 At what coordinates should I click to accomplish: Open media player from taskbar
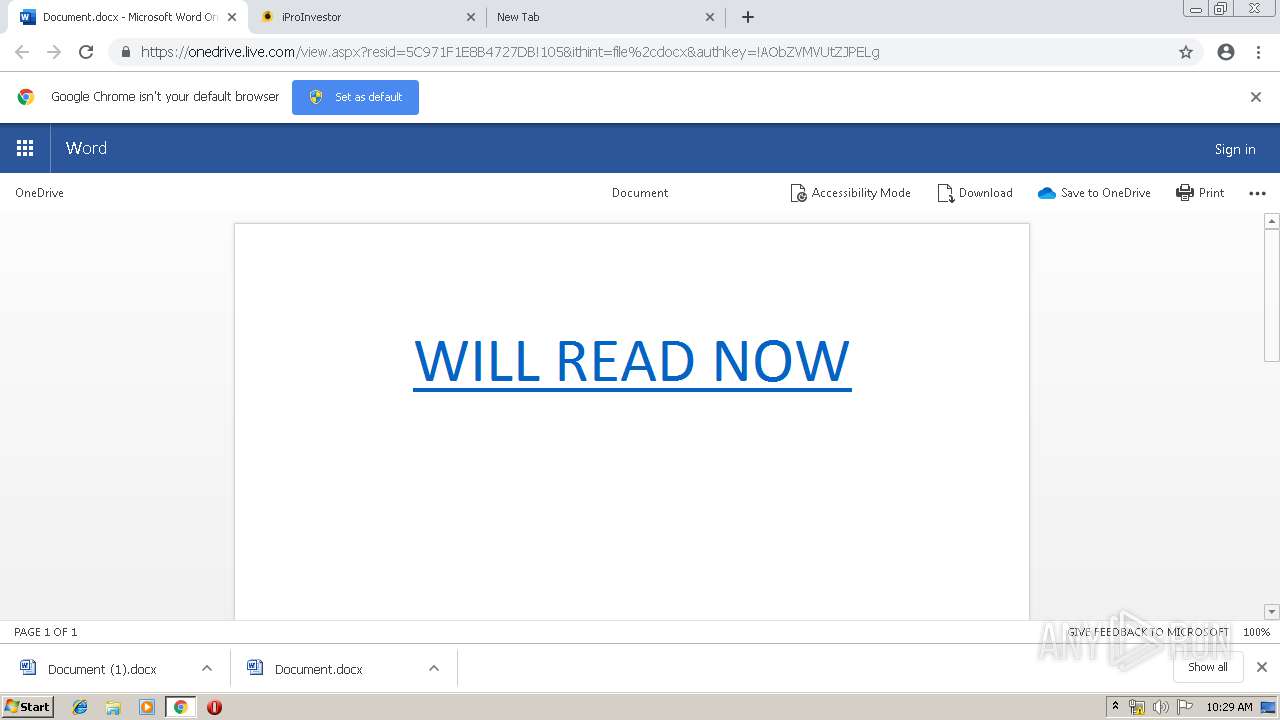click(147, 707)
